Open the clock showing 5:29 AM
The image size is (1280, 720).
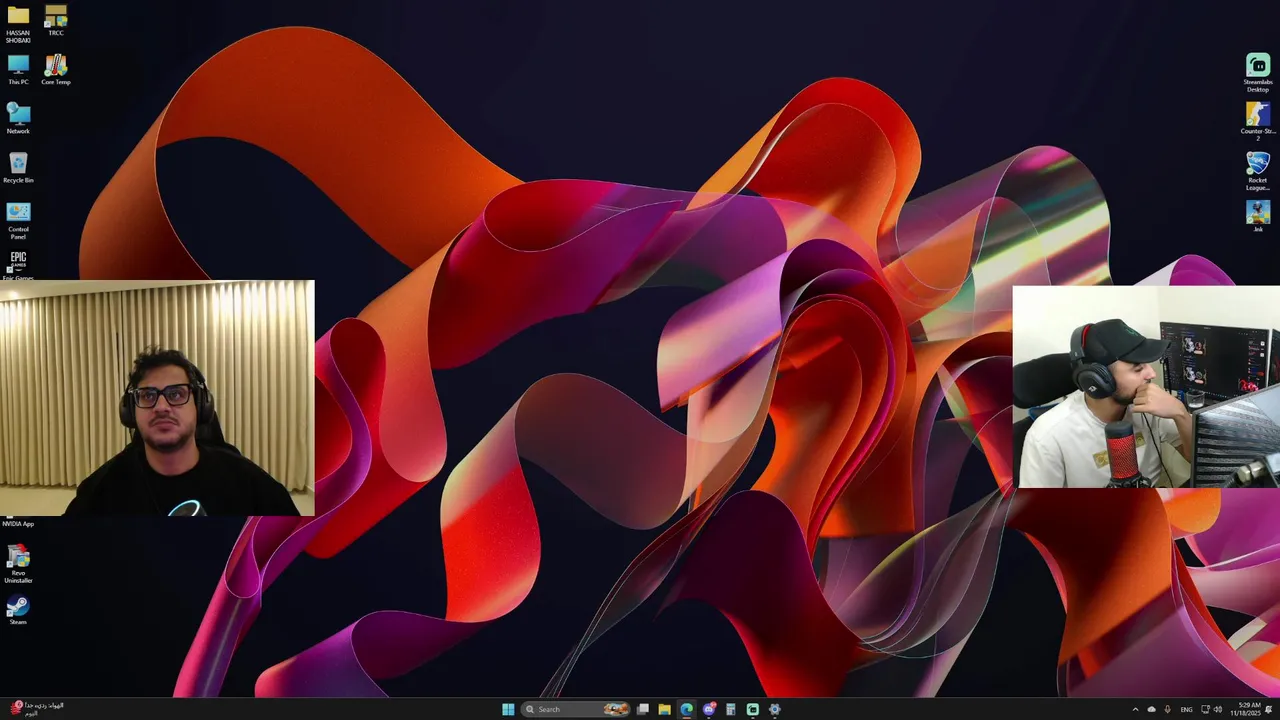click(1247, 709)
